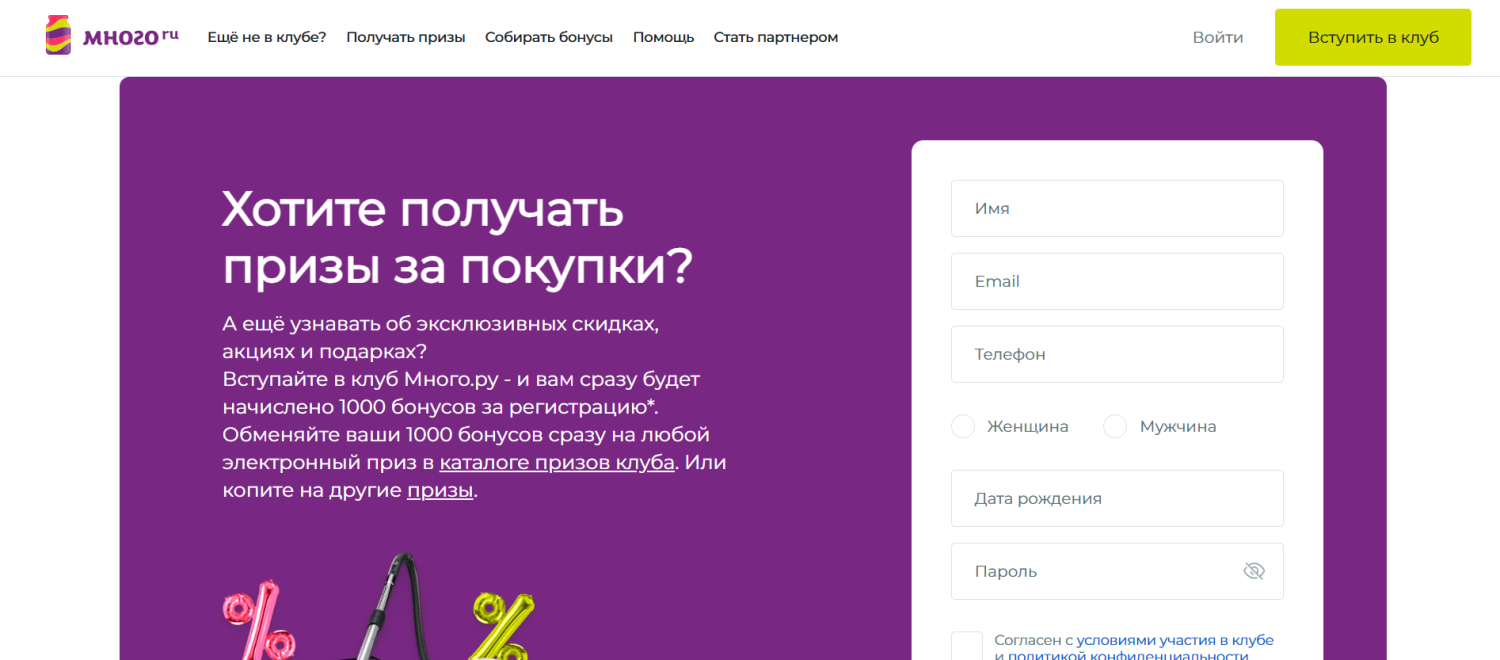Click the Email input field
The height and width of the screenshot is (660, 1500).
1116,281
